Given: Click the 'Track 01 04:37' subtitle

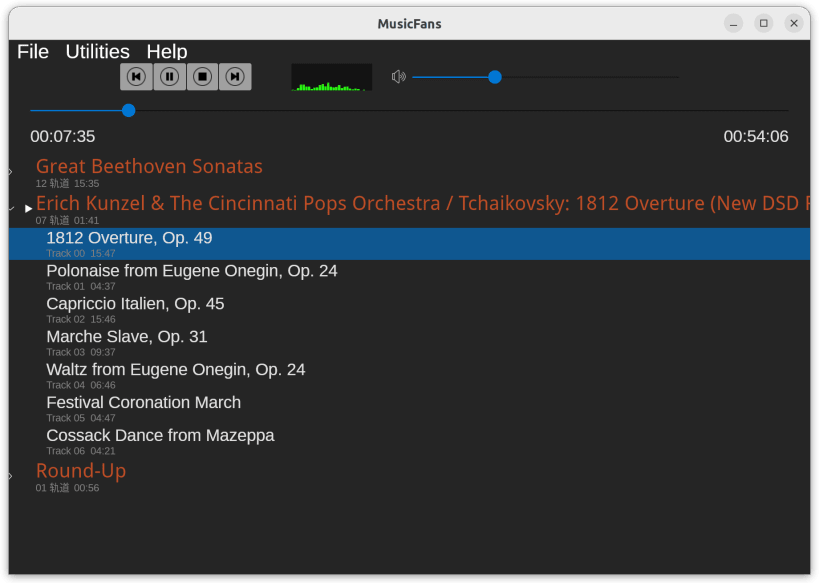Looking at the screenshot, I should [81, 286].
